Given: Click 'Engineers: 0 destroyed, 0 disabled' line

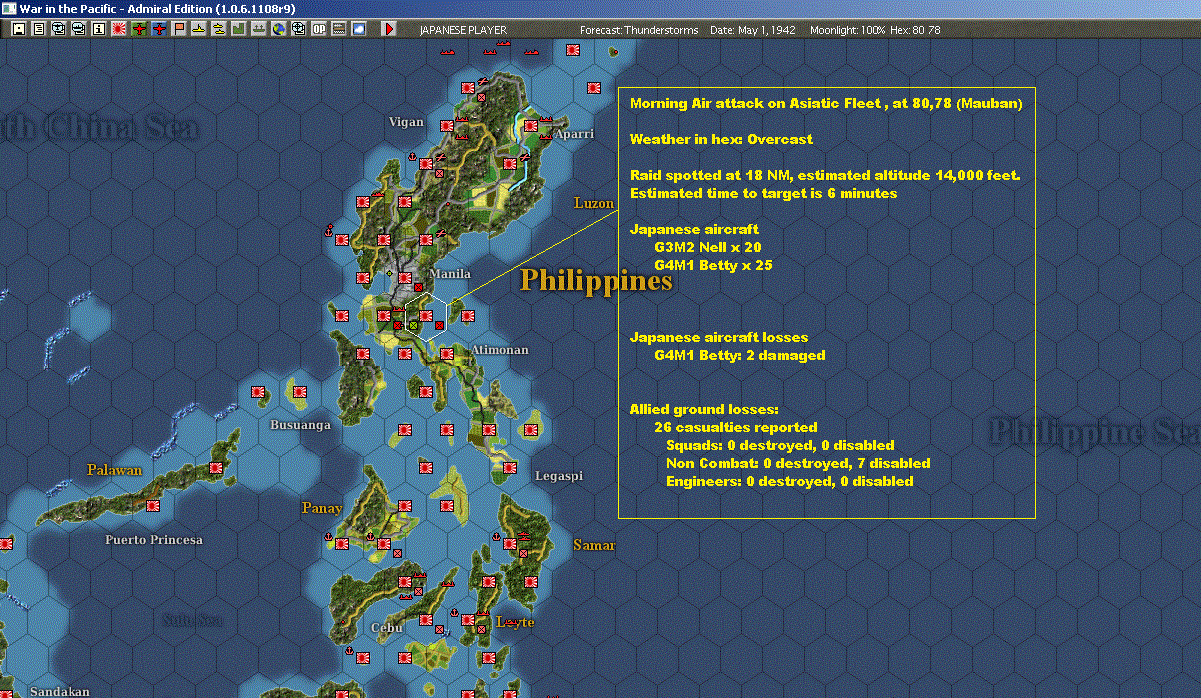Looking at the screenshot, I should click(789, 481).
